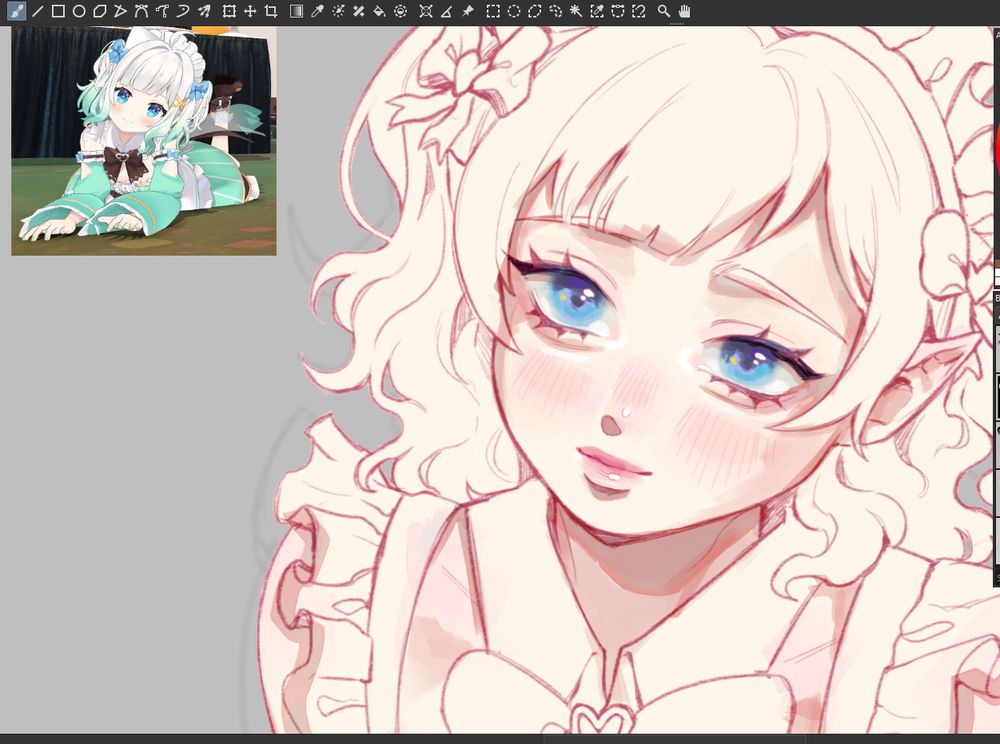Select the Zoom magnifier tool

tap(664, 11)
